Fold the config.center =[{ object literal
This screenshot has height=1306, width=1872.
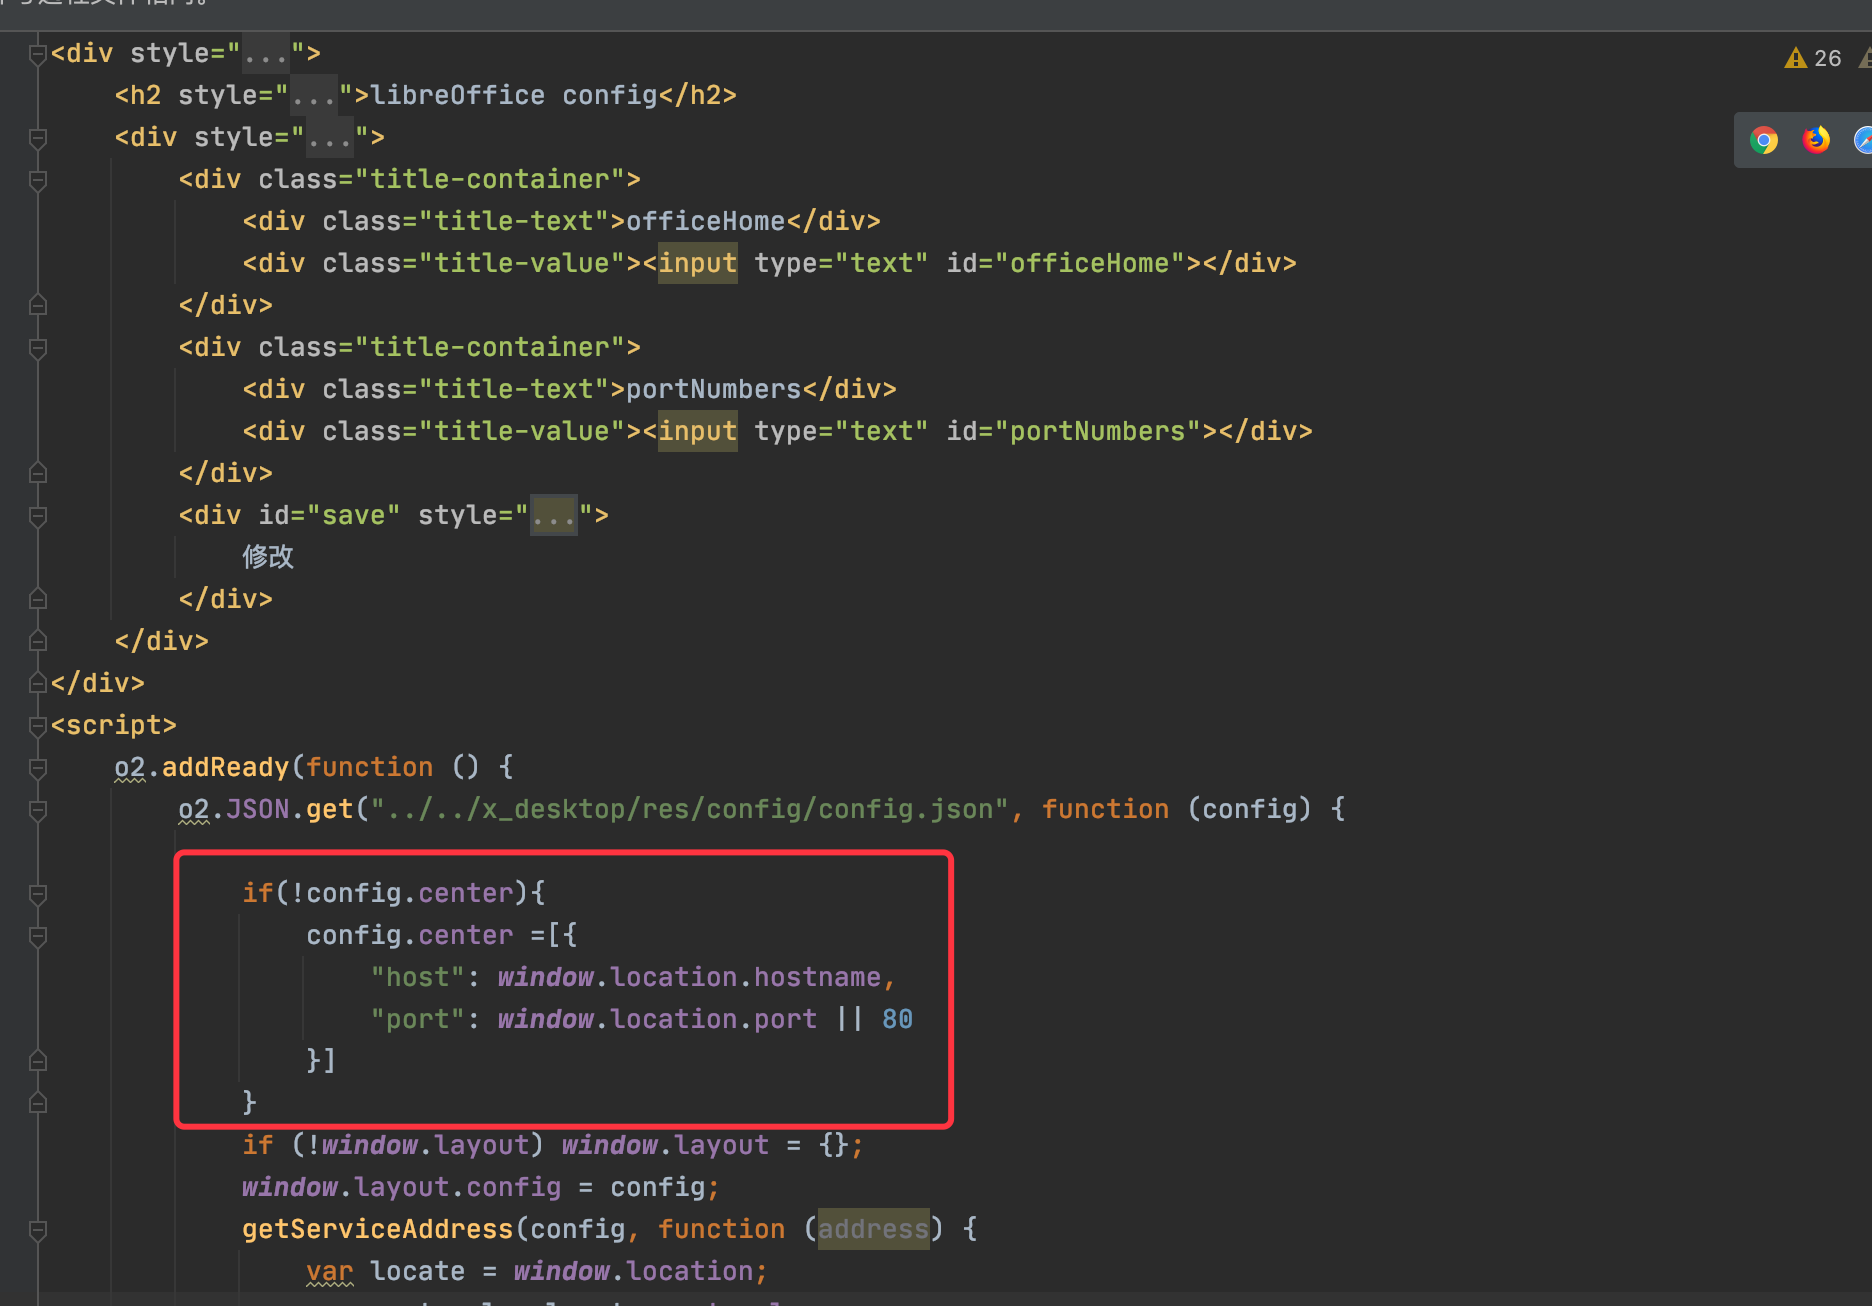[x=38, y=936]
